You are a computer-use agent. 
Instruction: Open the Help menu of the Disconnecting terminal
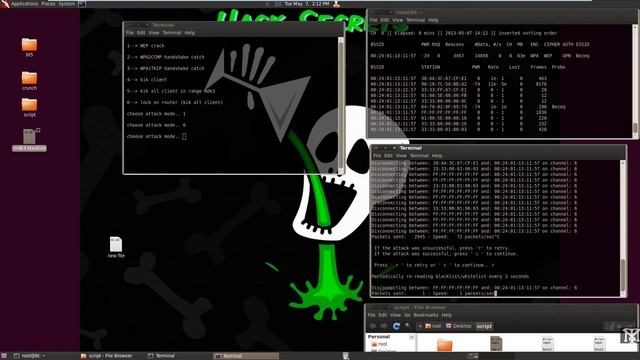(x=437, y=156)
